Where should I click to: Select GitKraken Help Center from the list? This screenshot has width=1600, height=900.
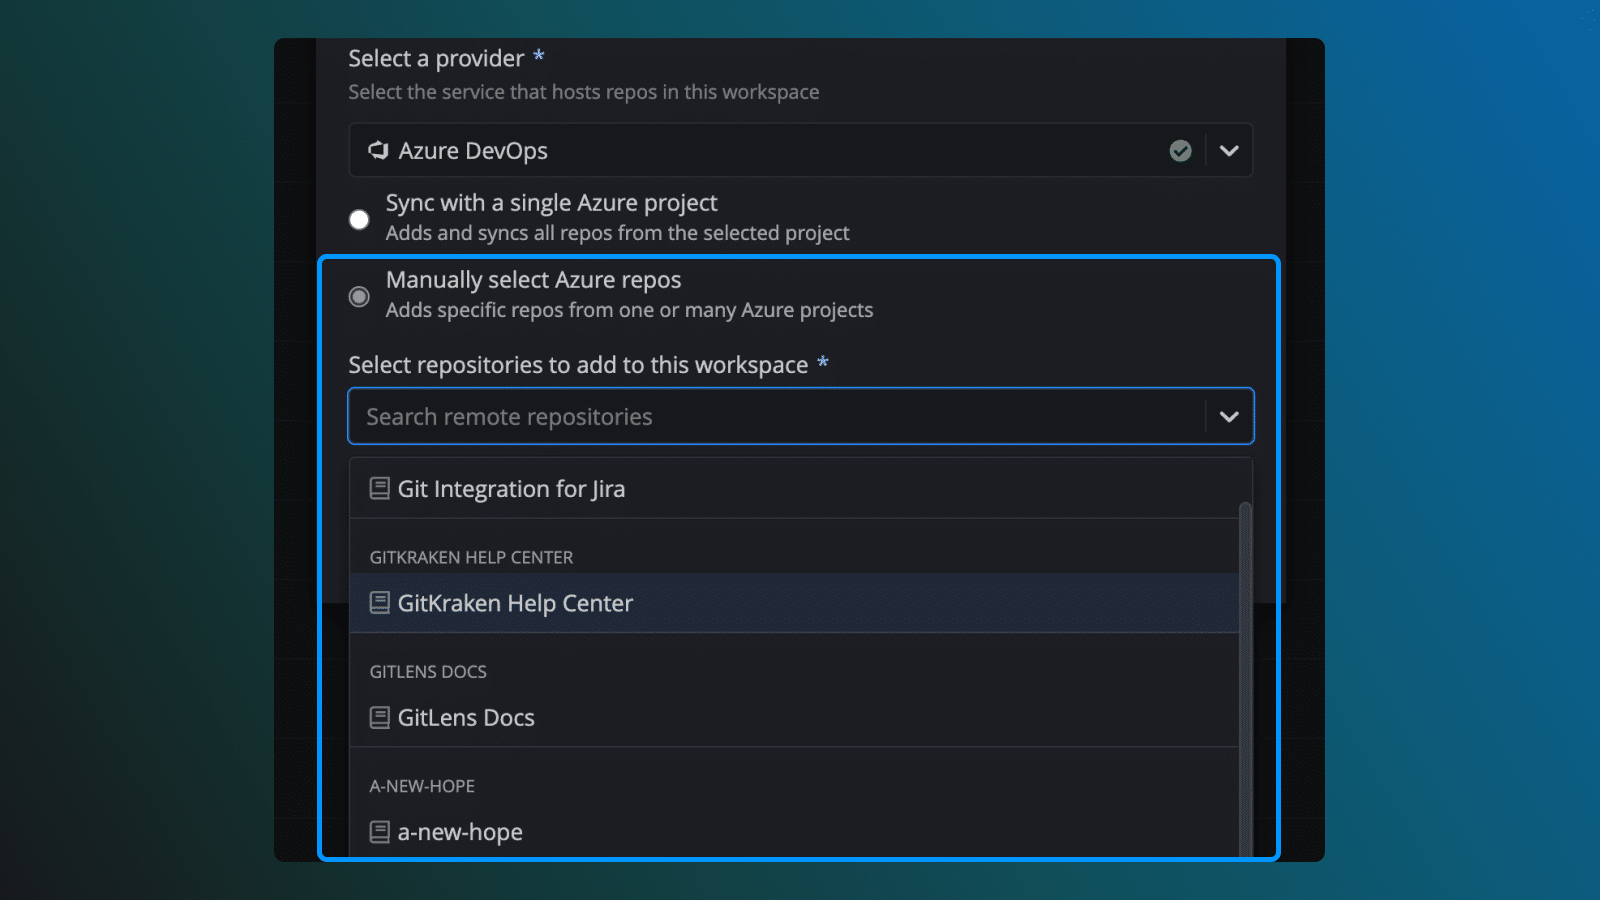click(514, 603)
